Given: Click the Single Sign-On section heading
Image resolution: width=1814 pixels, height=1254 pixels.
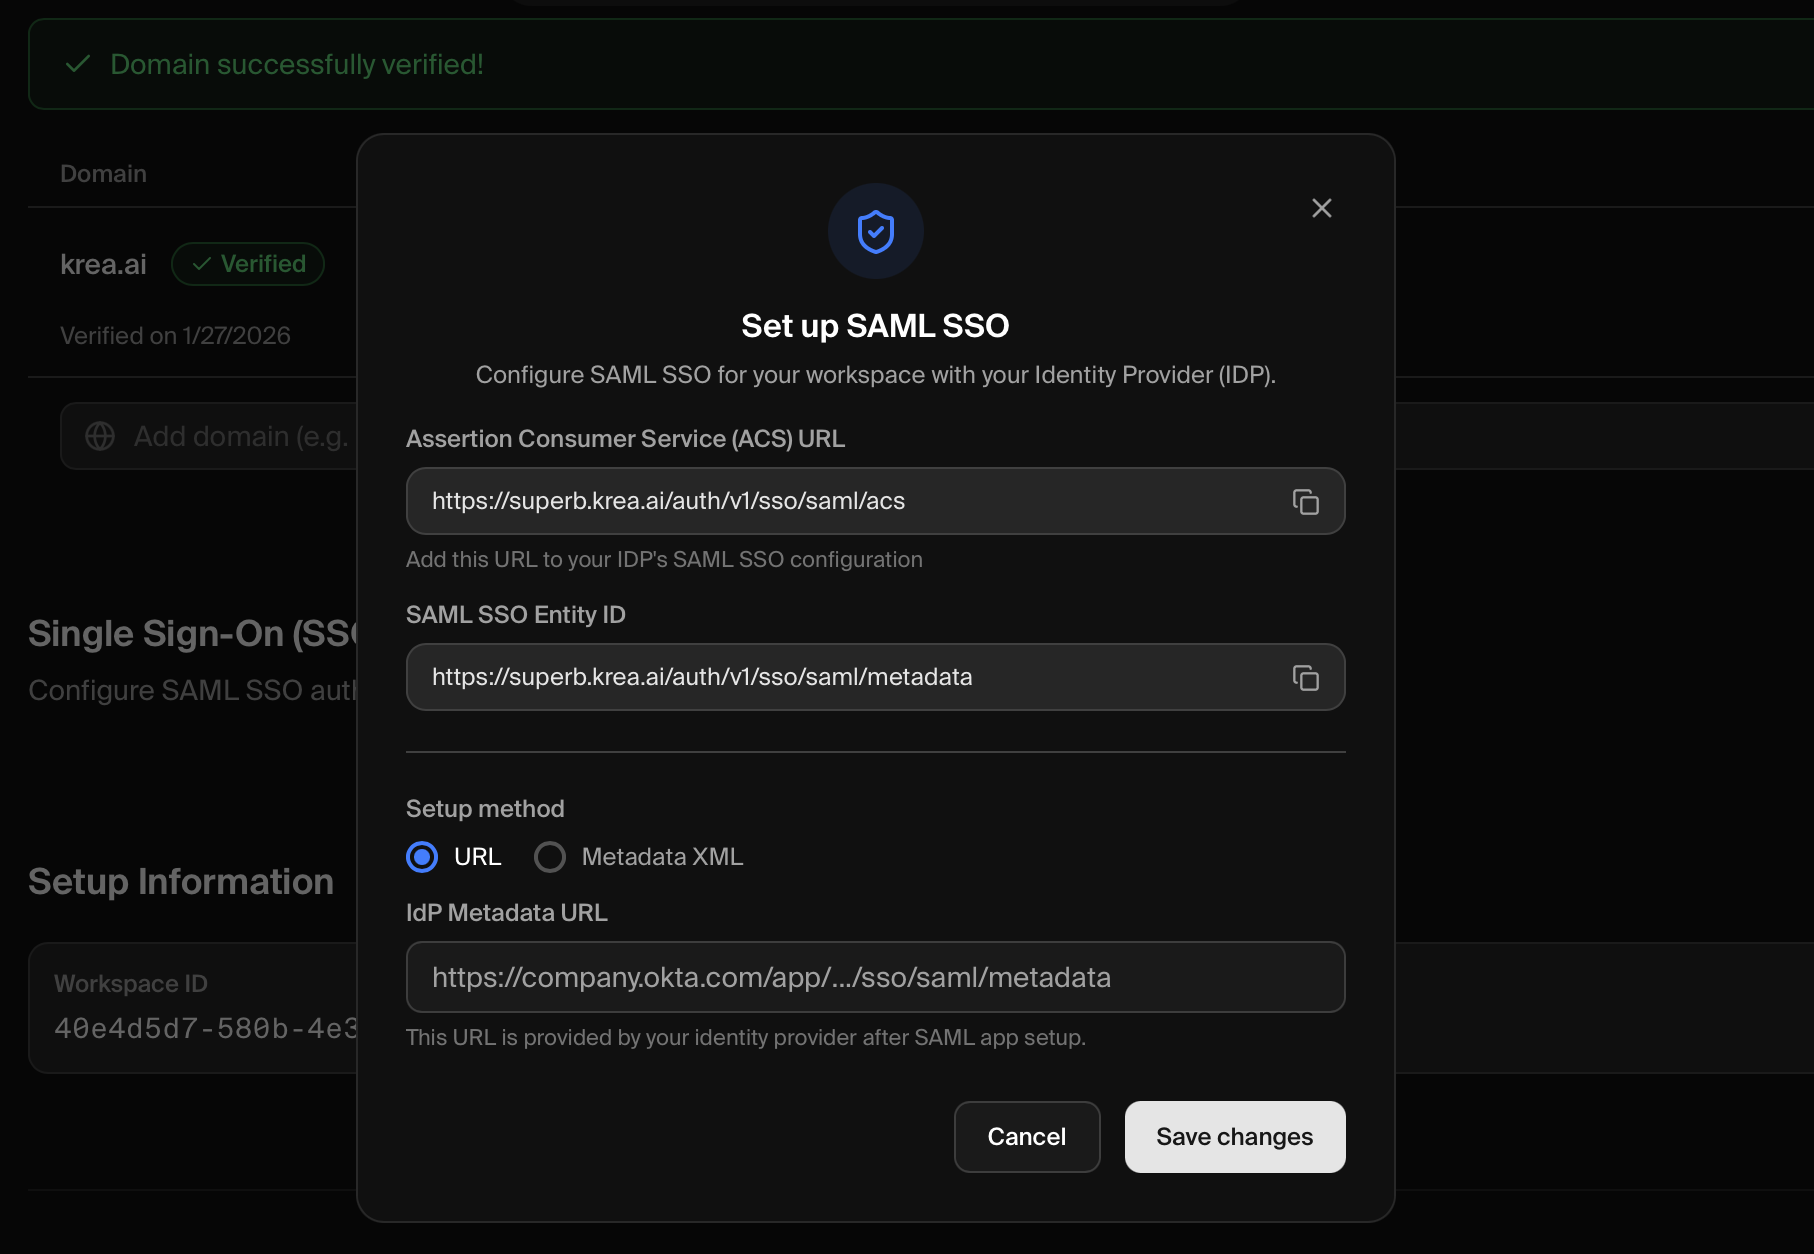Looking at the screenshot, I should tap(192, 633).
